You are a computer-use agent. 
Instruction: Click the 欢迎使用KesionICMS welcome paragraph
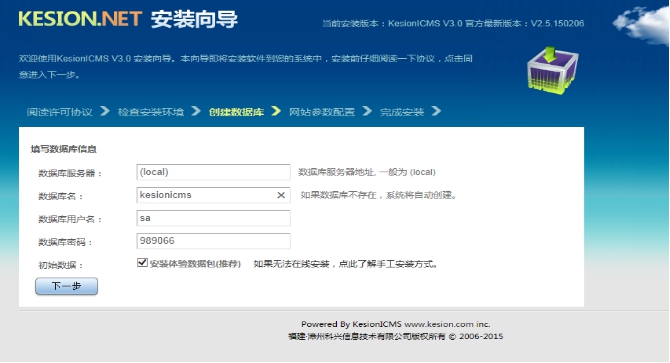point(245,66)
